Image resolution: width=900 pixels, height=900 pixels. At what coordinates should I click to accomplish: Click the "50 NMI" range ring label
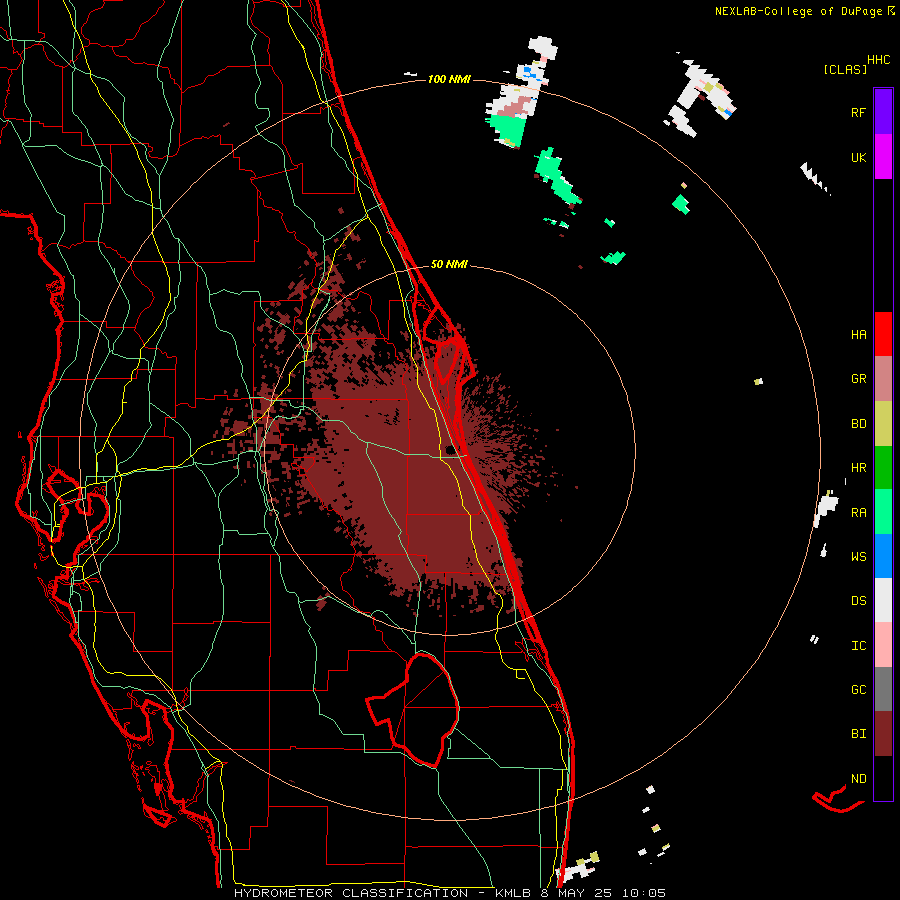(449, 264)
